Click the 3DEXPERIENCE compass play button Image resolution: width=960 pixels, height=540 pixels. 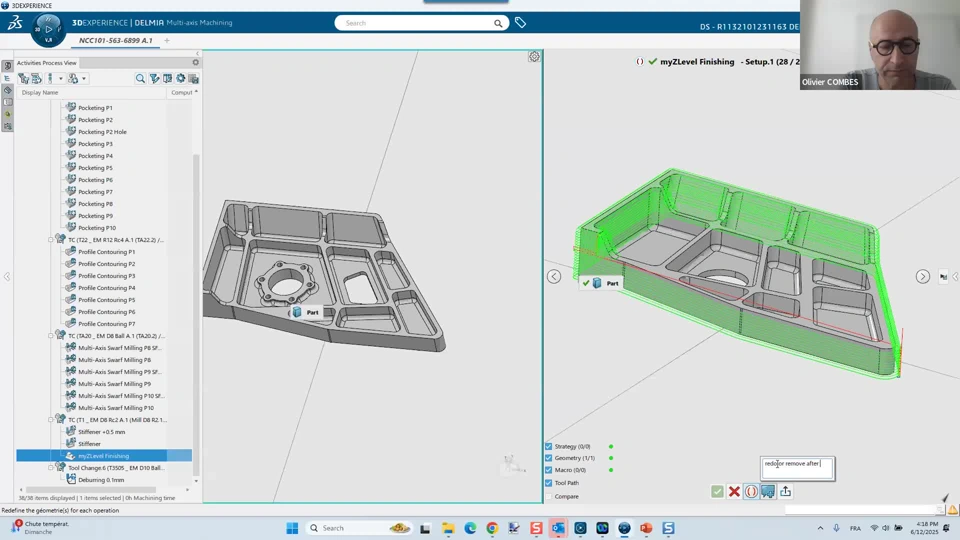click(48, 29)
